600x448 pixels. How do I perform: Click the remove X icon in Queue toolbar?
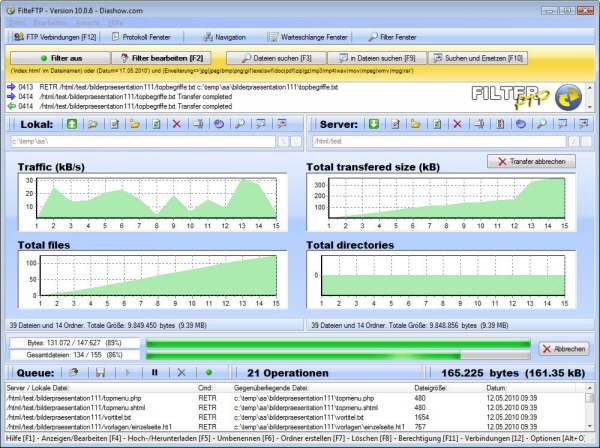(181, 372)
